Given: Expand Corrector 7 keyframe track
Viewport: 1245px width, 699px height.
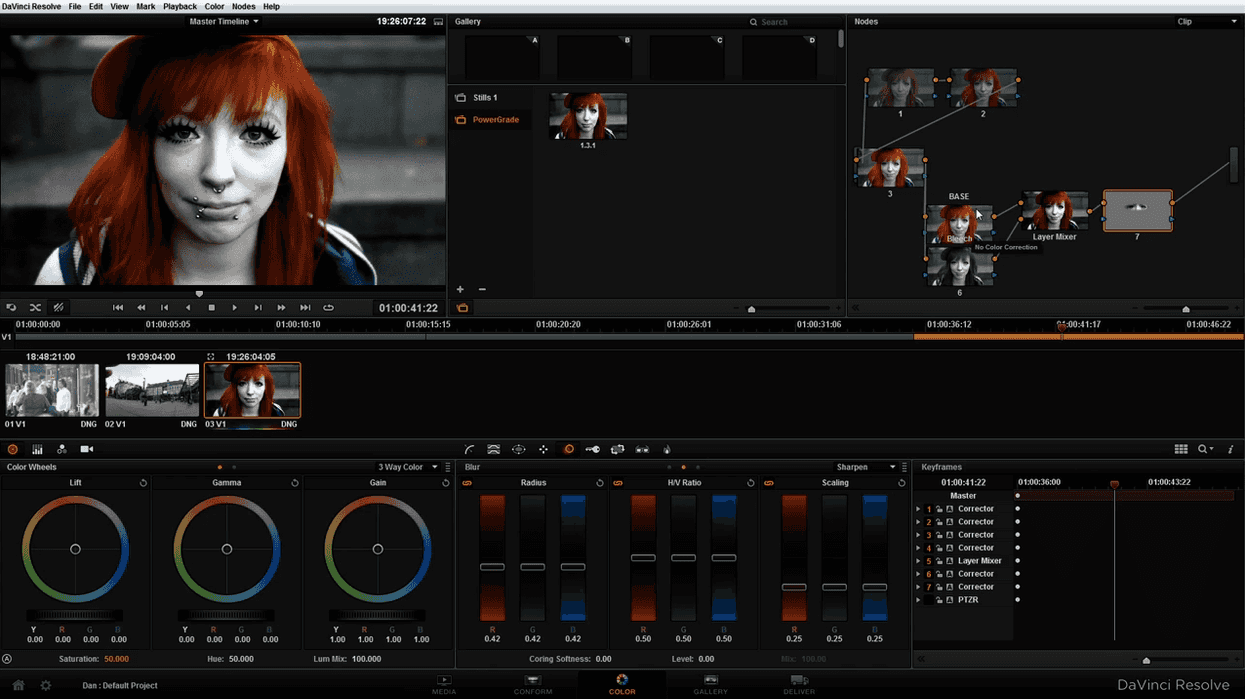Looking at the screenshot, I should (919, 587).
